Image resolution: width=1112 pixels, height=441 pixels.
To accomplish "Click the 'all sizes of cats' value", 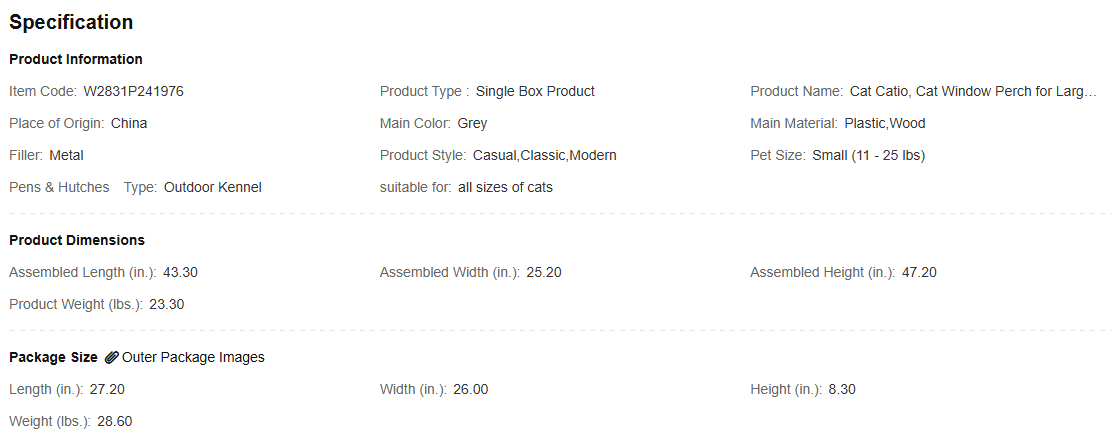I will click(505, 187).
